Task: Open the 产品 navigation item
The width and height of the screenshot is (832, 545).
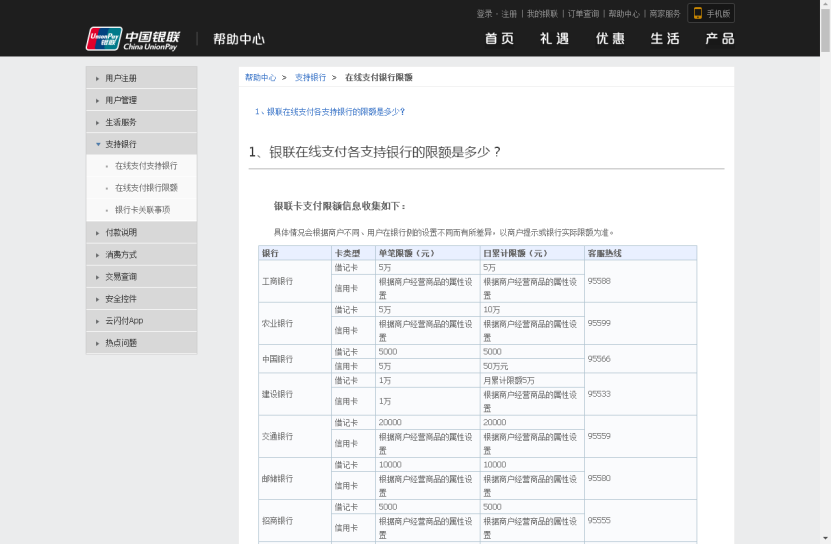Action: (x=720, y=39)
